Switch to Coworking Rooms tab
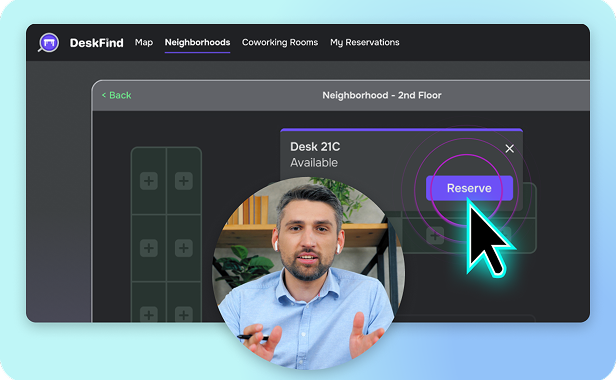 280,42
